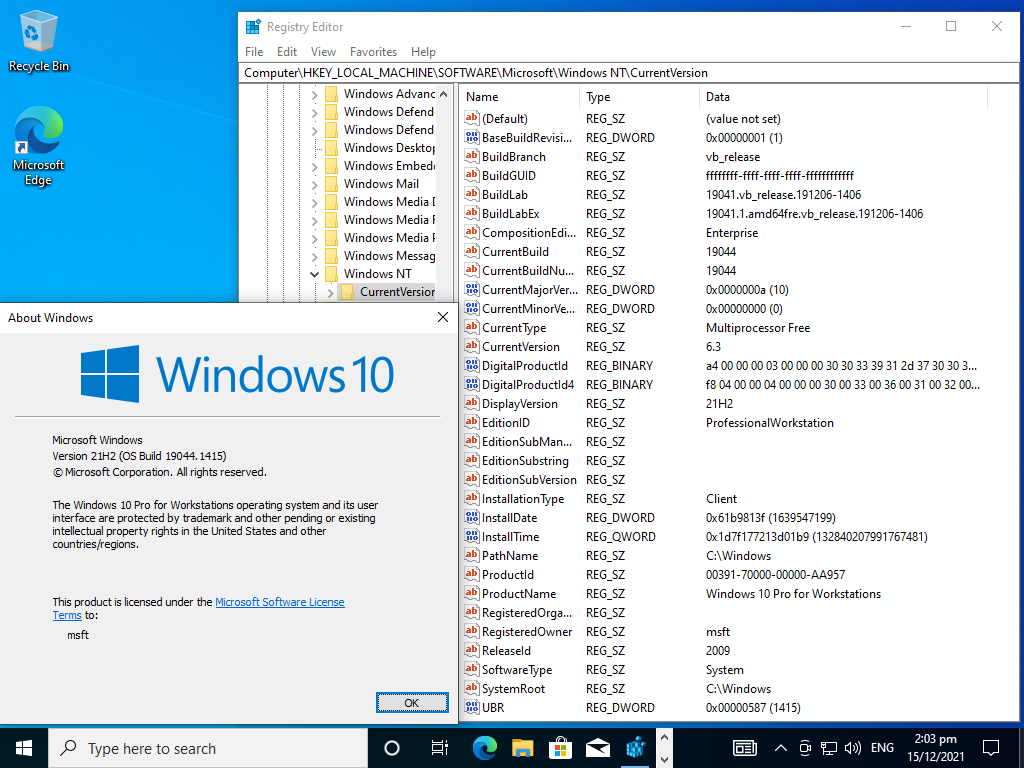Select the RegisteredOwner value row

(x=725, y=632)
